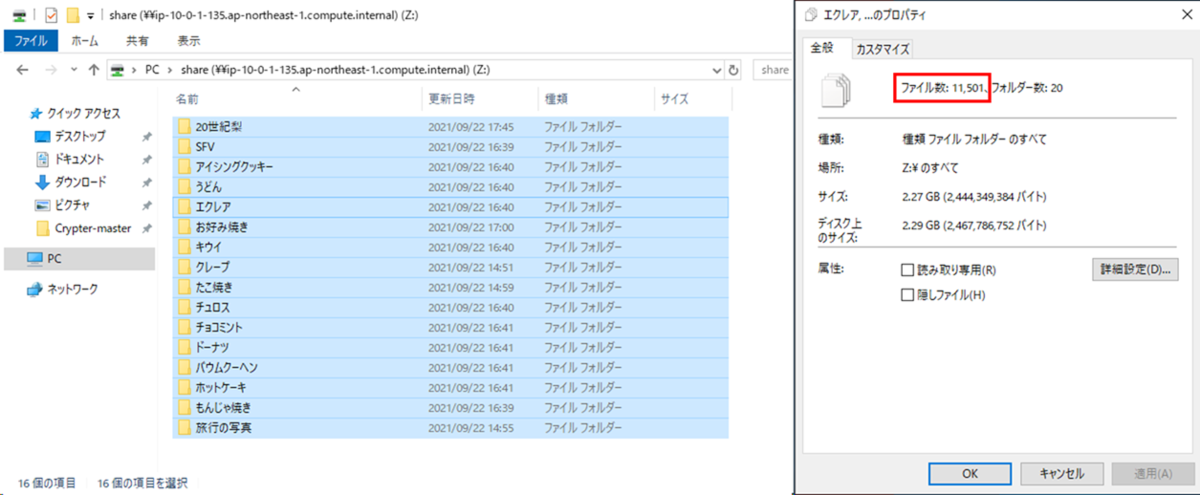Click the Forward navigation arrow
This screenshot has height=495, width=1200.
click(50, 70)
